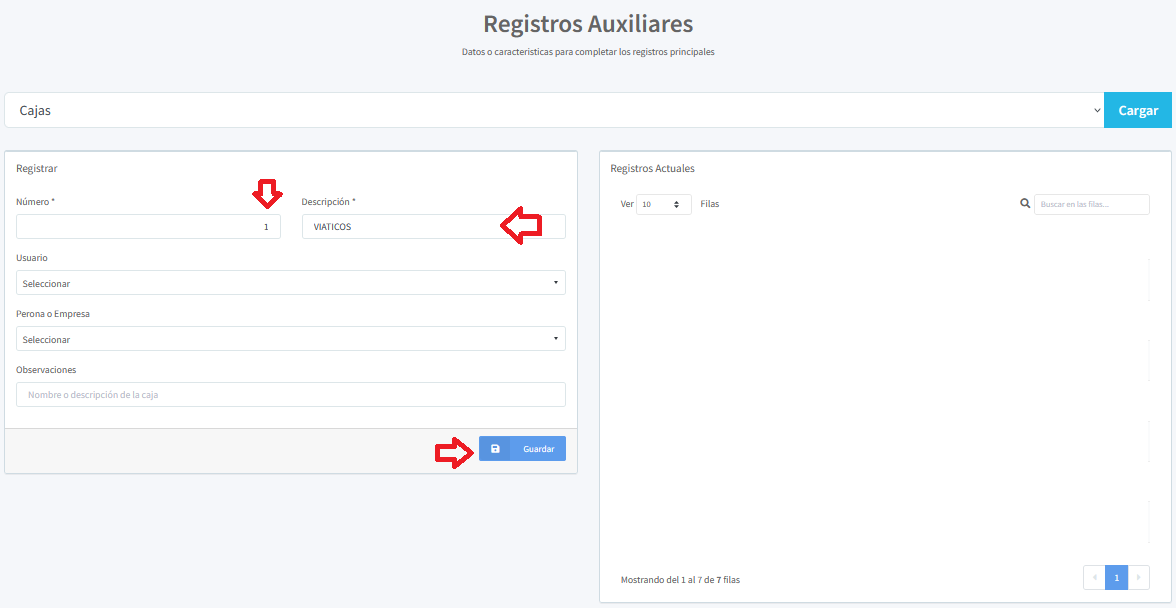Click the Número field label
This screenshot has height=608, width=1176.
coord(35,202)
